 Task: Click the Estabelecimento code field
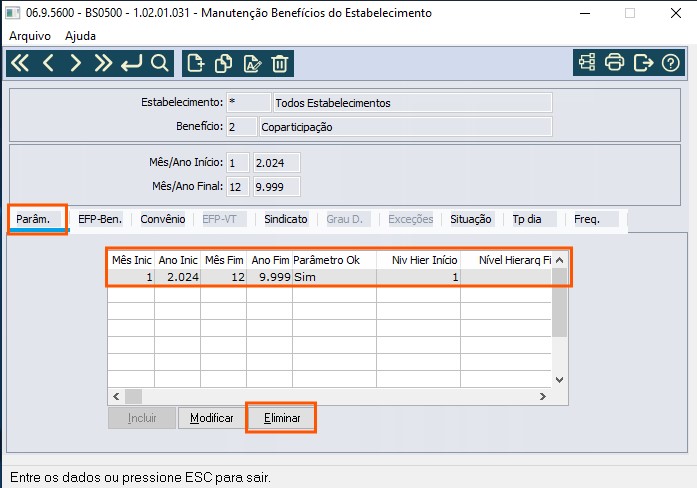coord(248,102)
